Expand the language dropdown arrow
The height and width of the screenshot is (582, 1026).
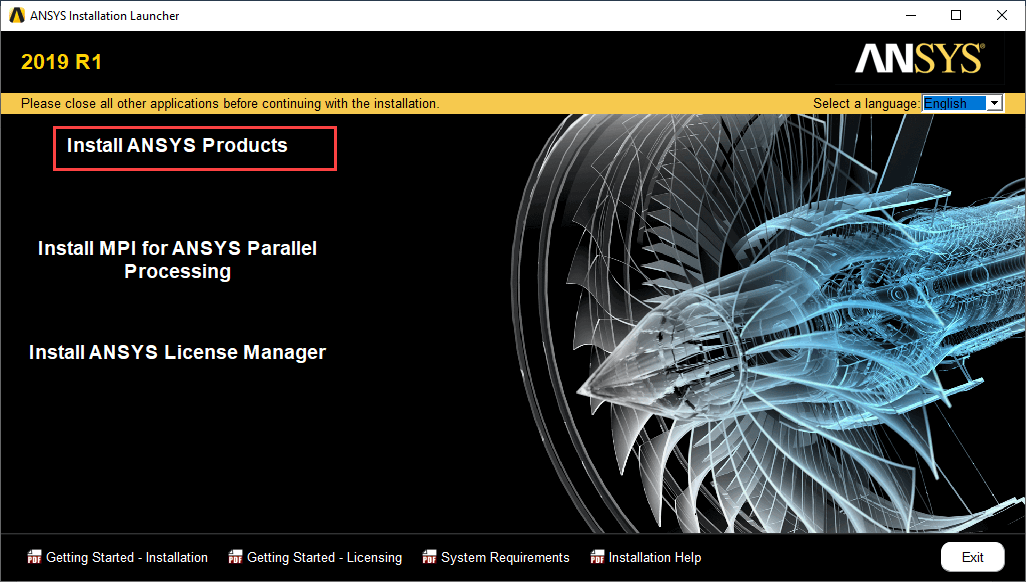pyautogui.click(x=994, y=103)
